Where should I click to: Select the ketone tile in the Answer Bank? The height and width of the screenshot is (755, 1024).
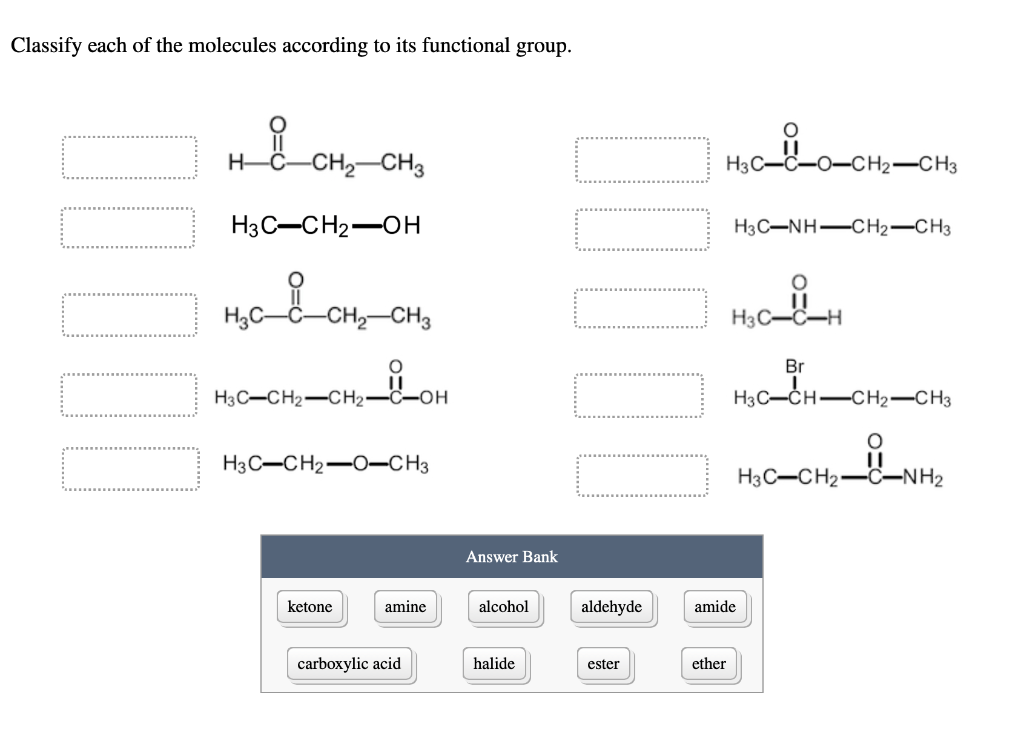311,606
